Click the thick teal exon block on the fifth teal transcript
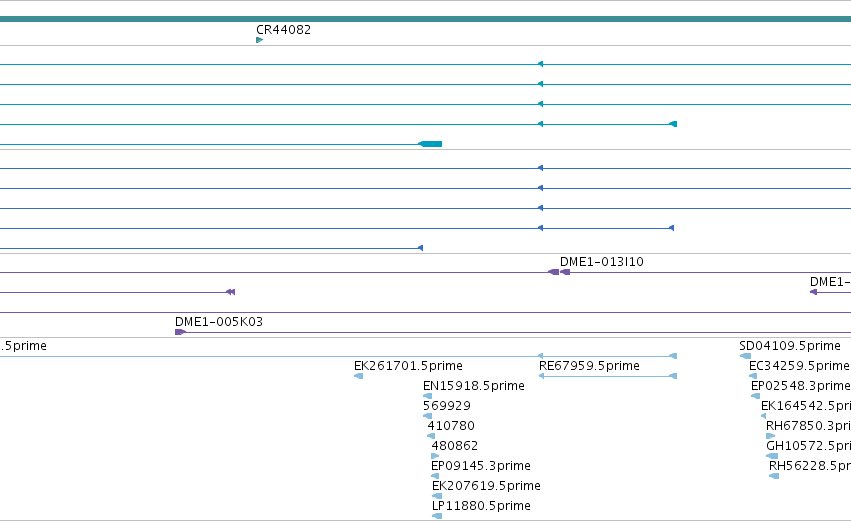851x521 pixels. pos(430,144)
